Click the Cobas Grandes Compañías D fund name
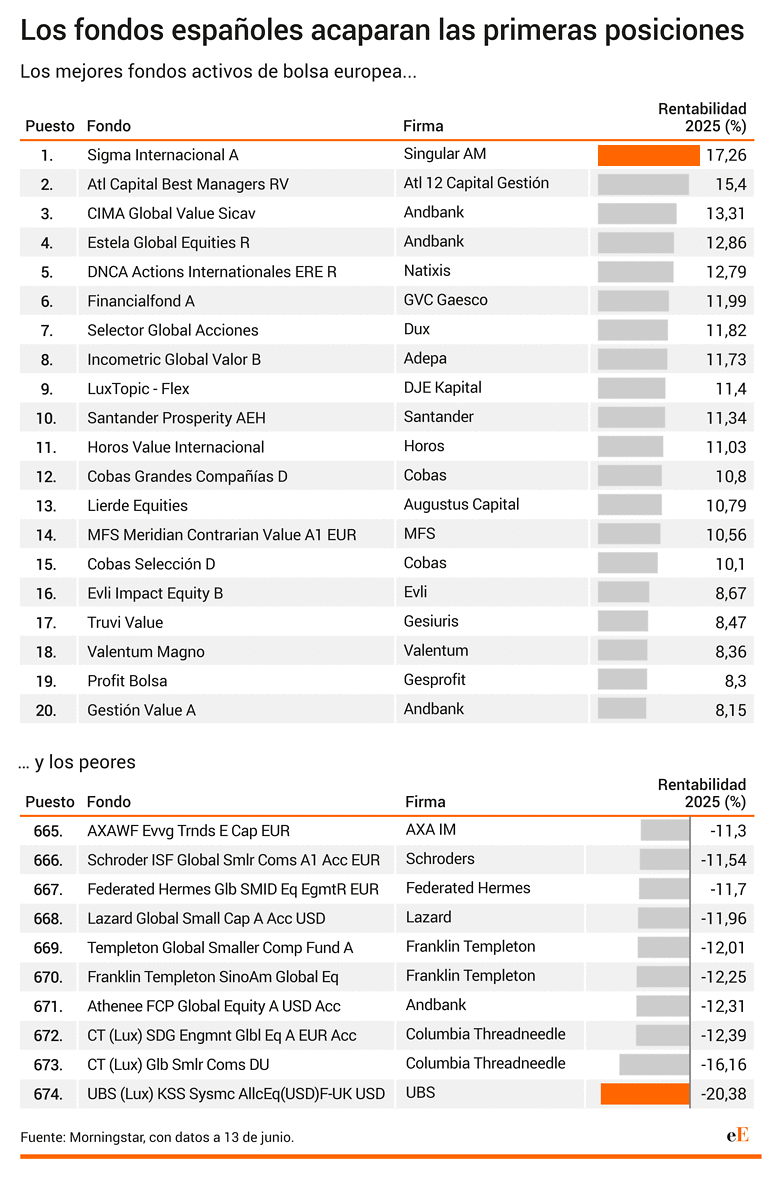This screenshot has width=770, height=1178. [x=187, y=476]
